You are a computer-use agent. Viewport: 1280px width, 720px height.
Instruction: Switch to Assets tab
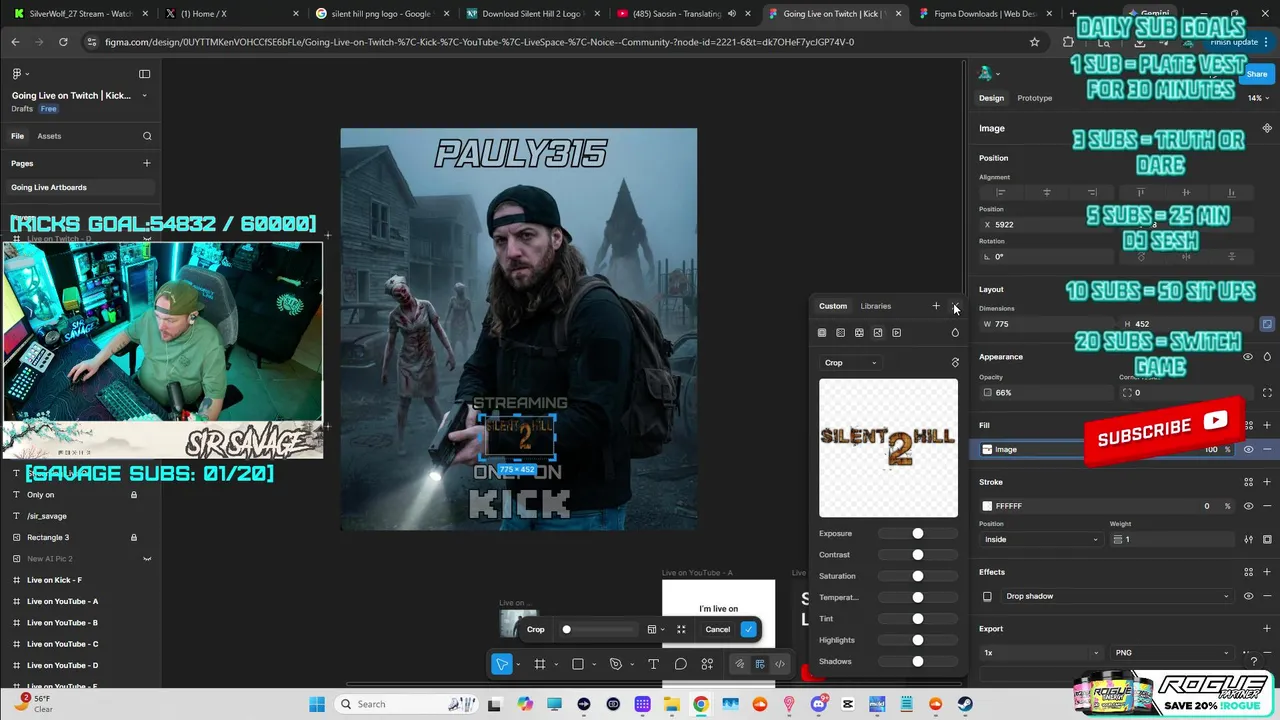(49, 136)
